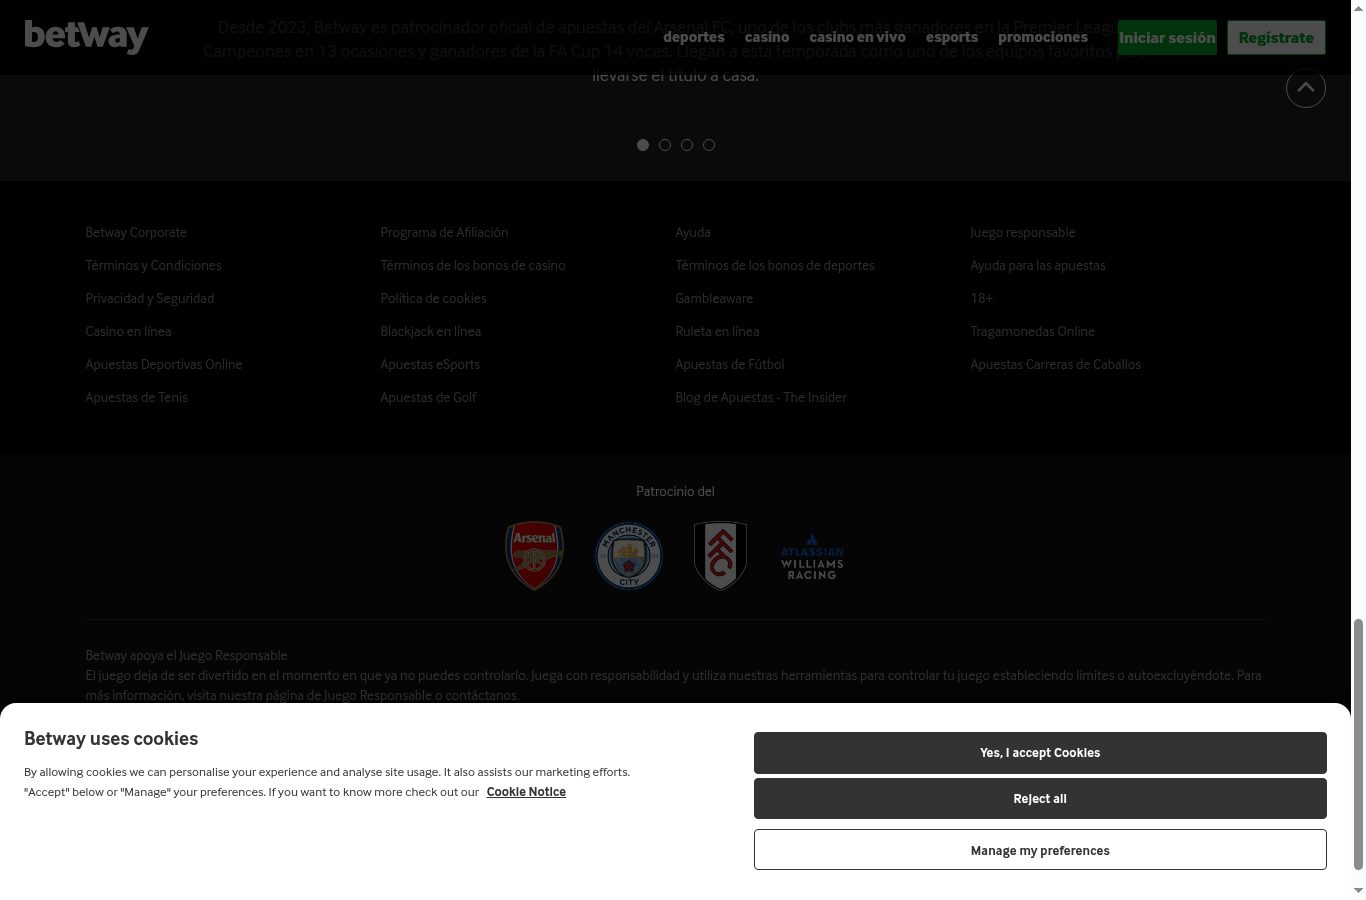Open the Apuestas eSports link
The width and height of the screenshot is (1366, 900).
click(430, 364)
